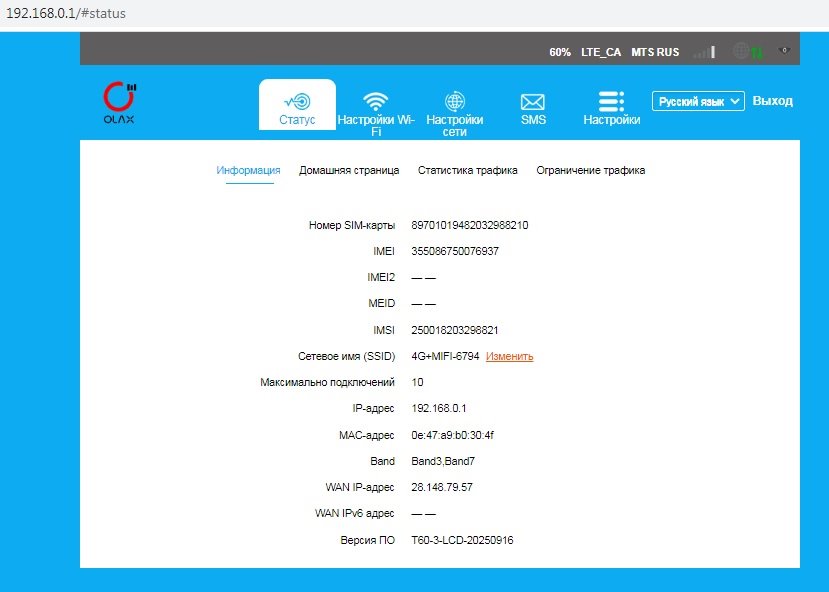829x592 pixels.
Task: Open the Статистика трафика tab
Action: [x=467, y=170]
